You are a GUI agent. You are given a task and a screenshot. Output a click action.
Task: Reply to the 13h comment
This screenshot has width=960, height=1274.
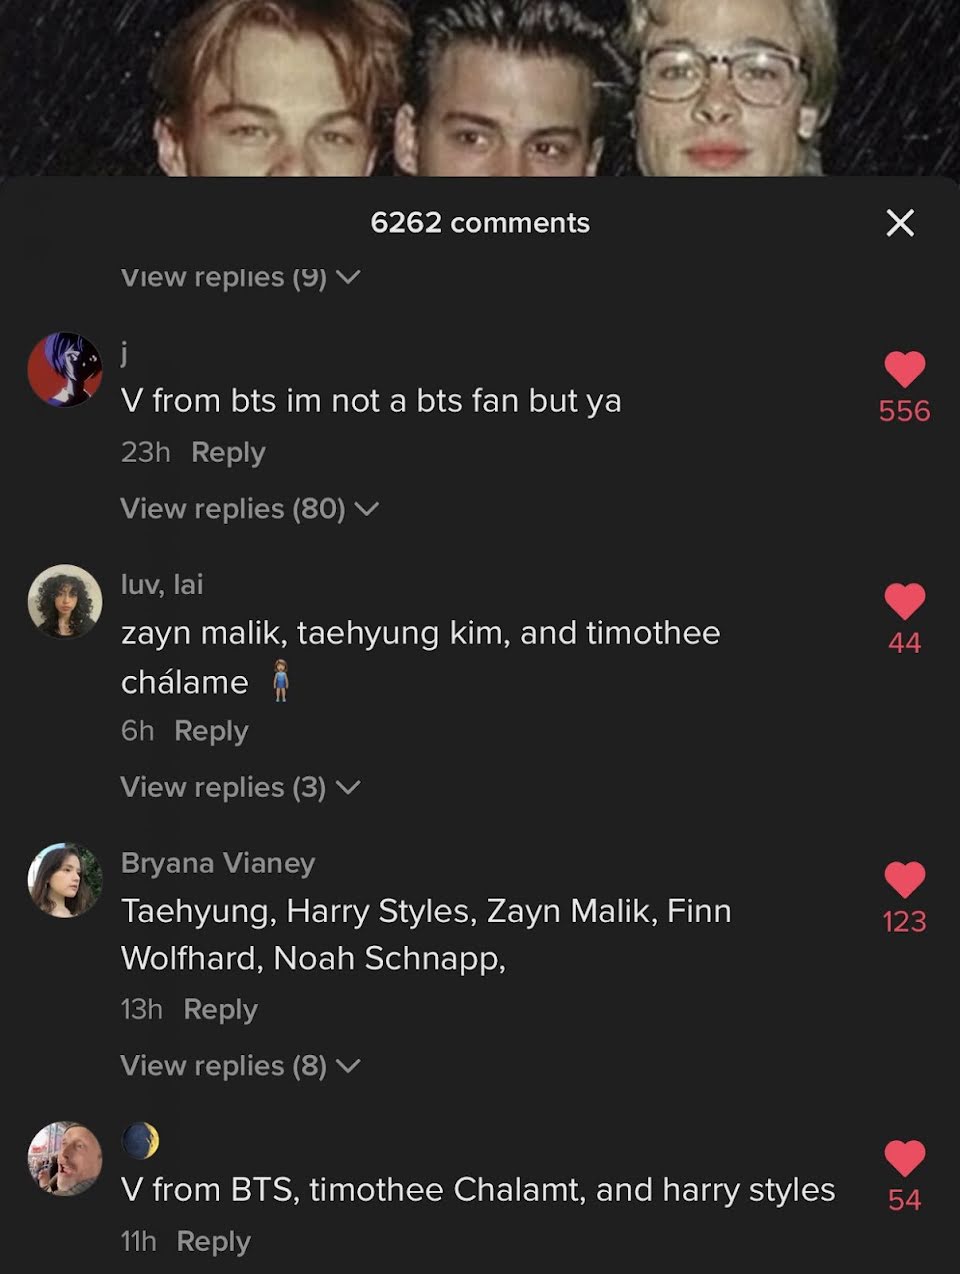[x=220, y=1009]
